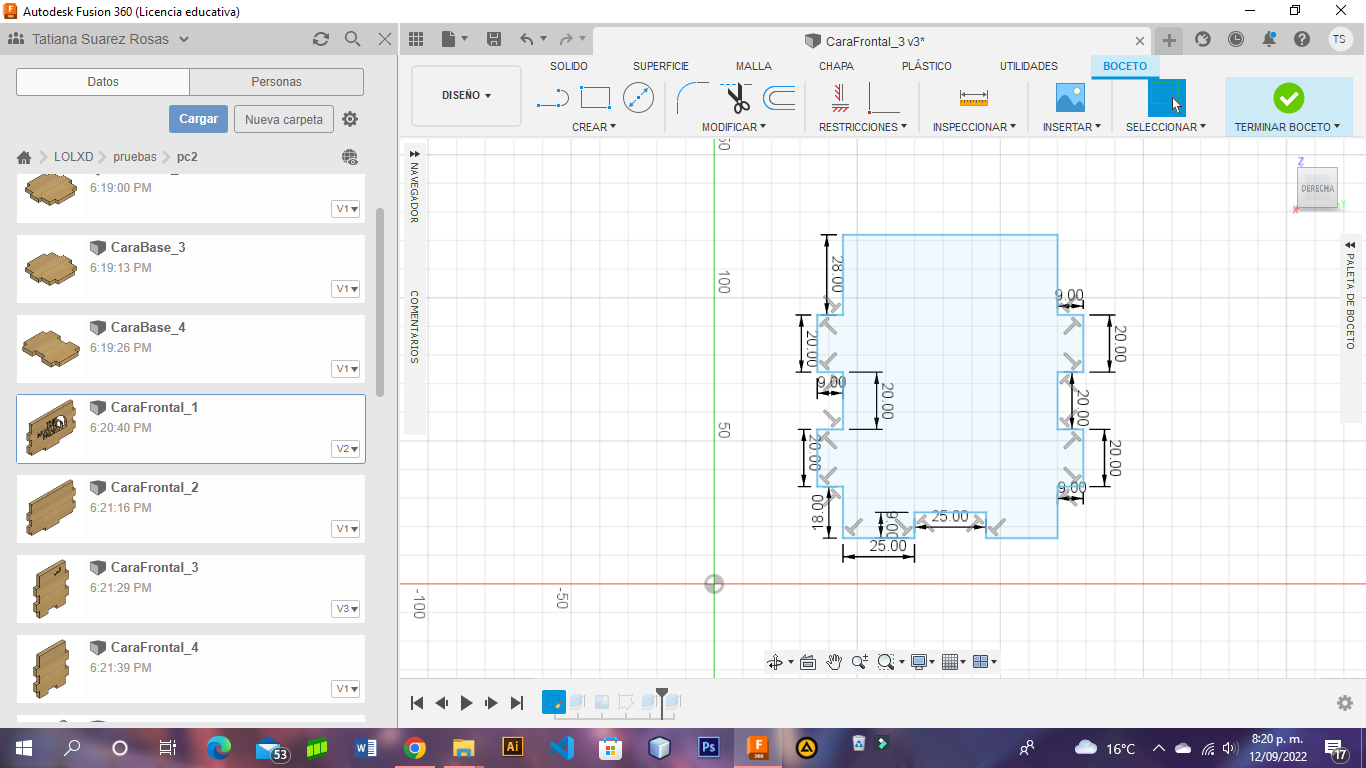1366x768 pixels.
Task: Open the DISEÑO workspace dropdown
Action: pos(467,96)
